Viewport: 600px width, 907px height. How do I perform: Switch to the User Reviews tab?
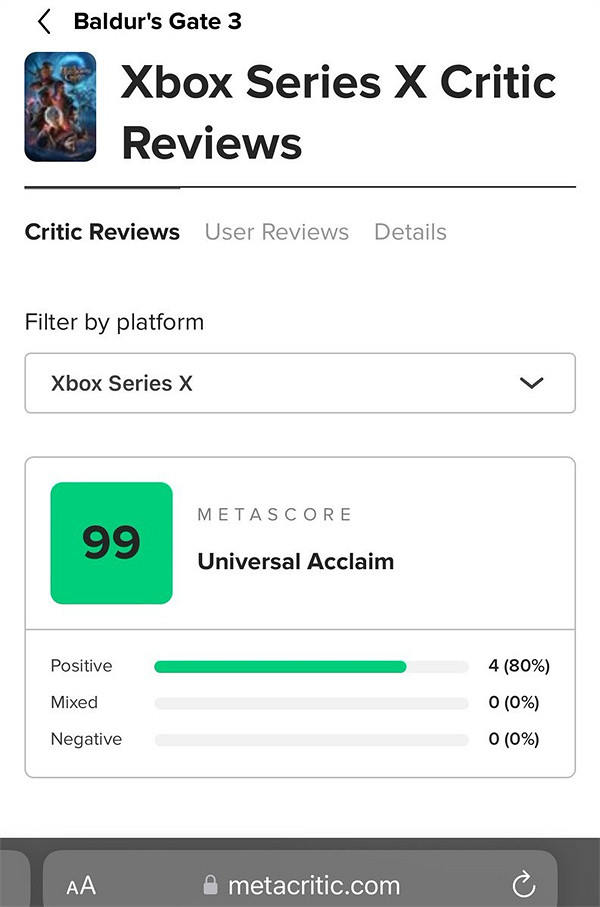pos(276,231)
